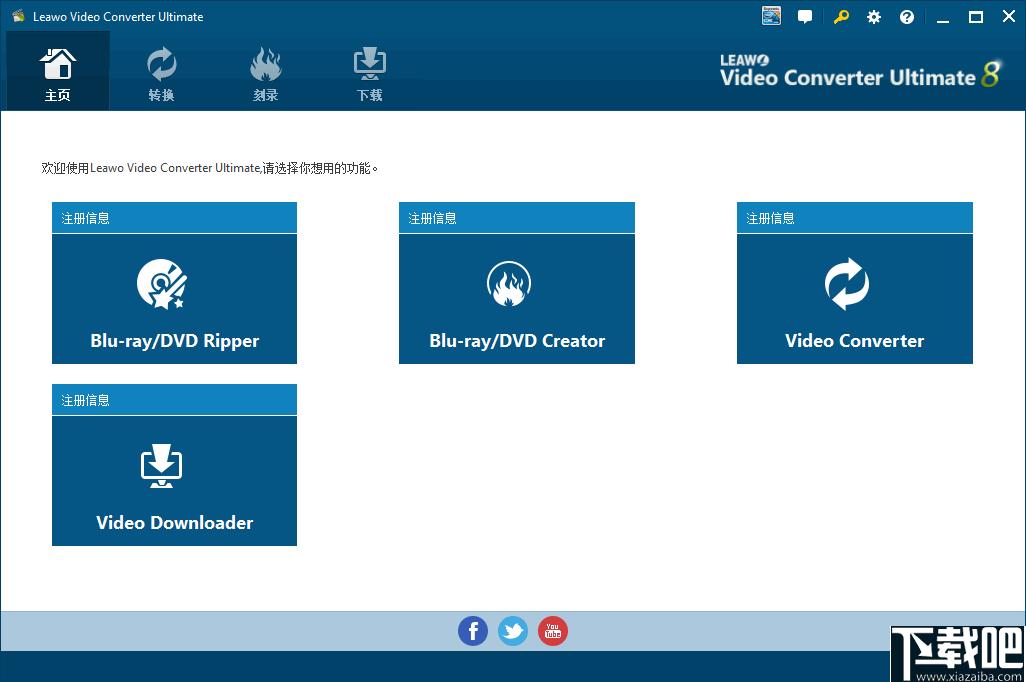Open the Twitter bird icon

pyautogui.click(x=513, y=631)
